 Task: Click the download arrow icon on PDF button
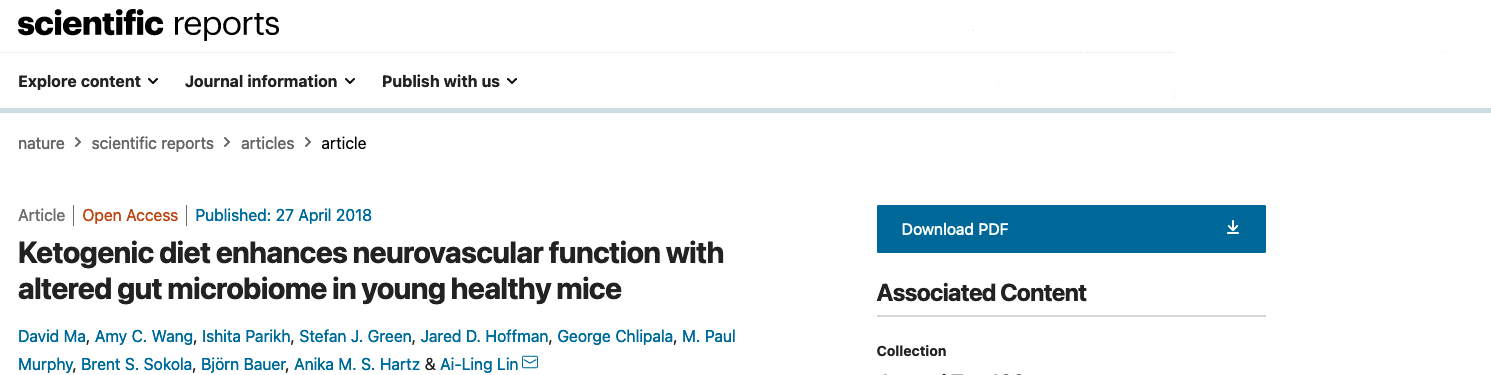point(1233,228)
